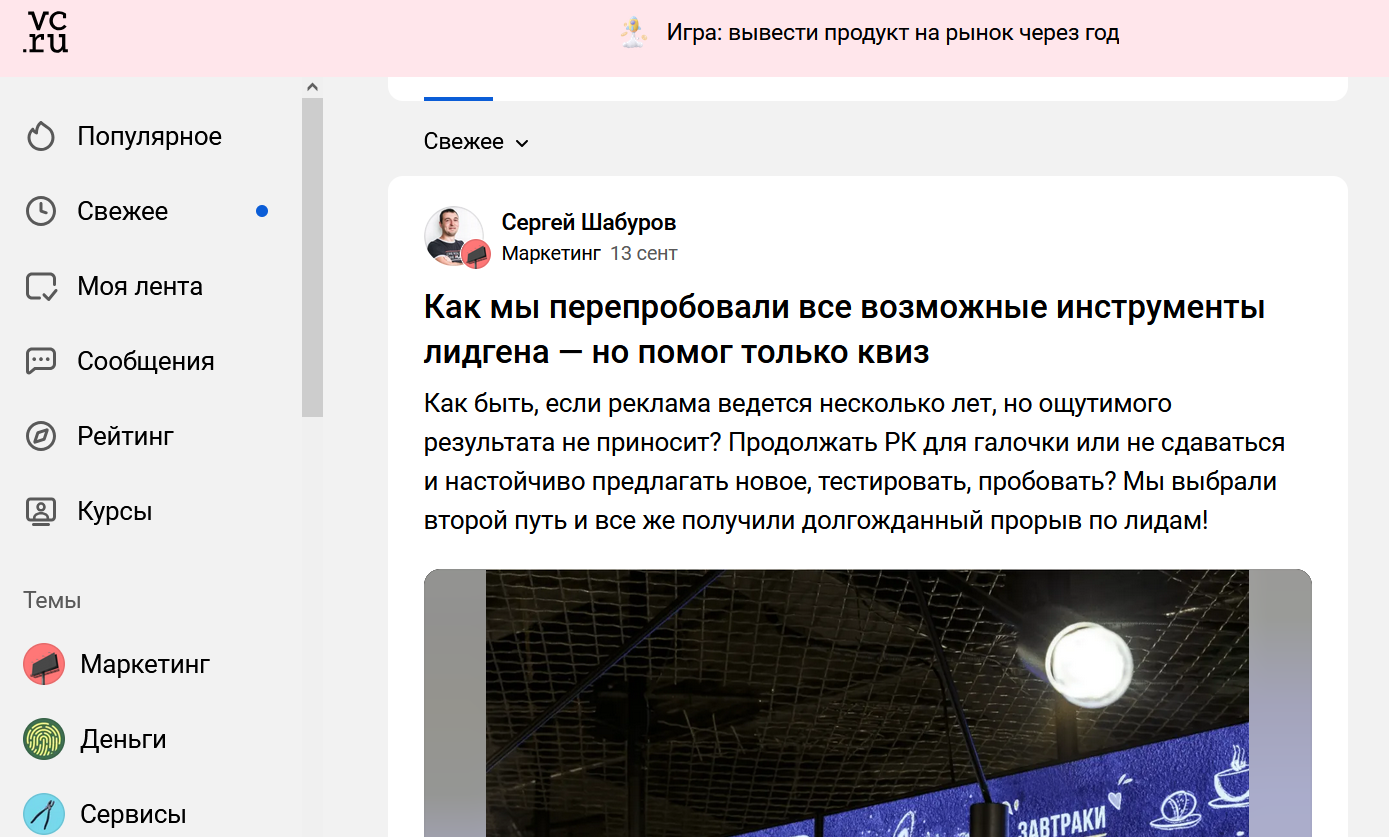
Task: Click Сергей Шабуров's avatar picture
Action: point(454,237)
